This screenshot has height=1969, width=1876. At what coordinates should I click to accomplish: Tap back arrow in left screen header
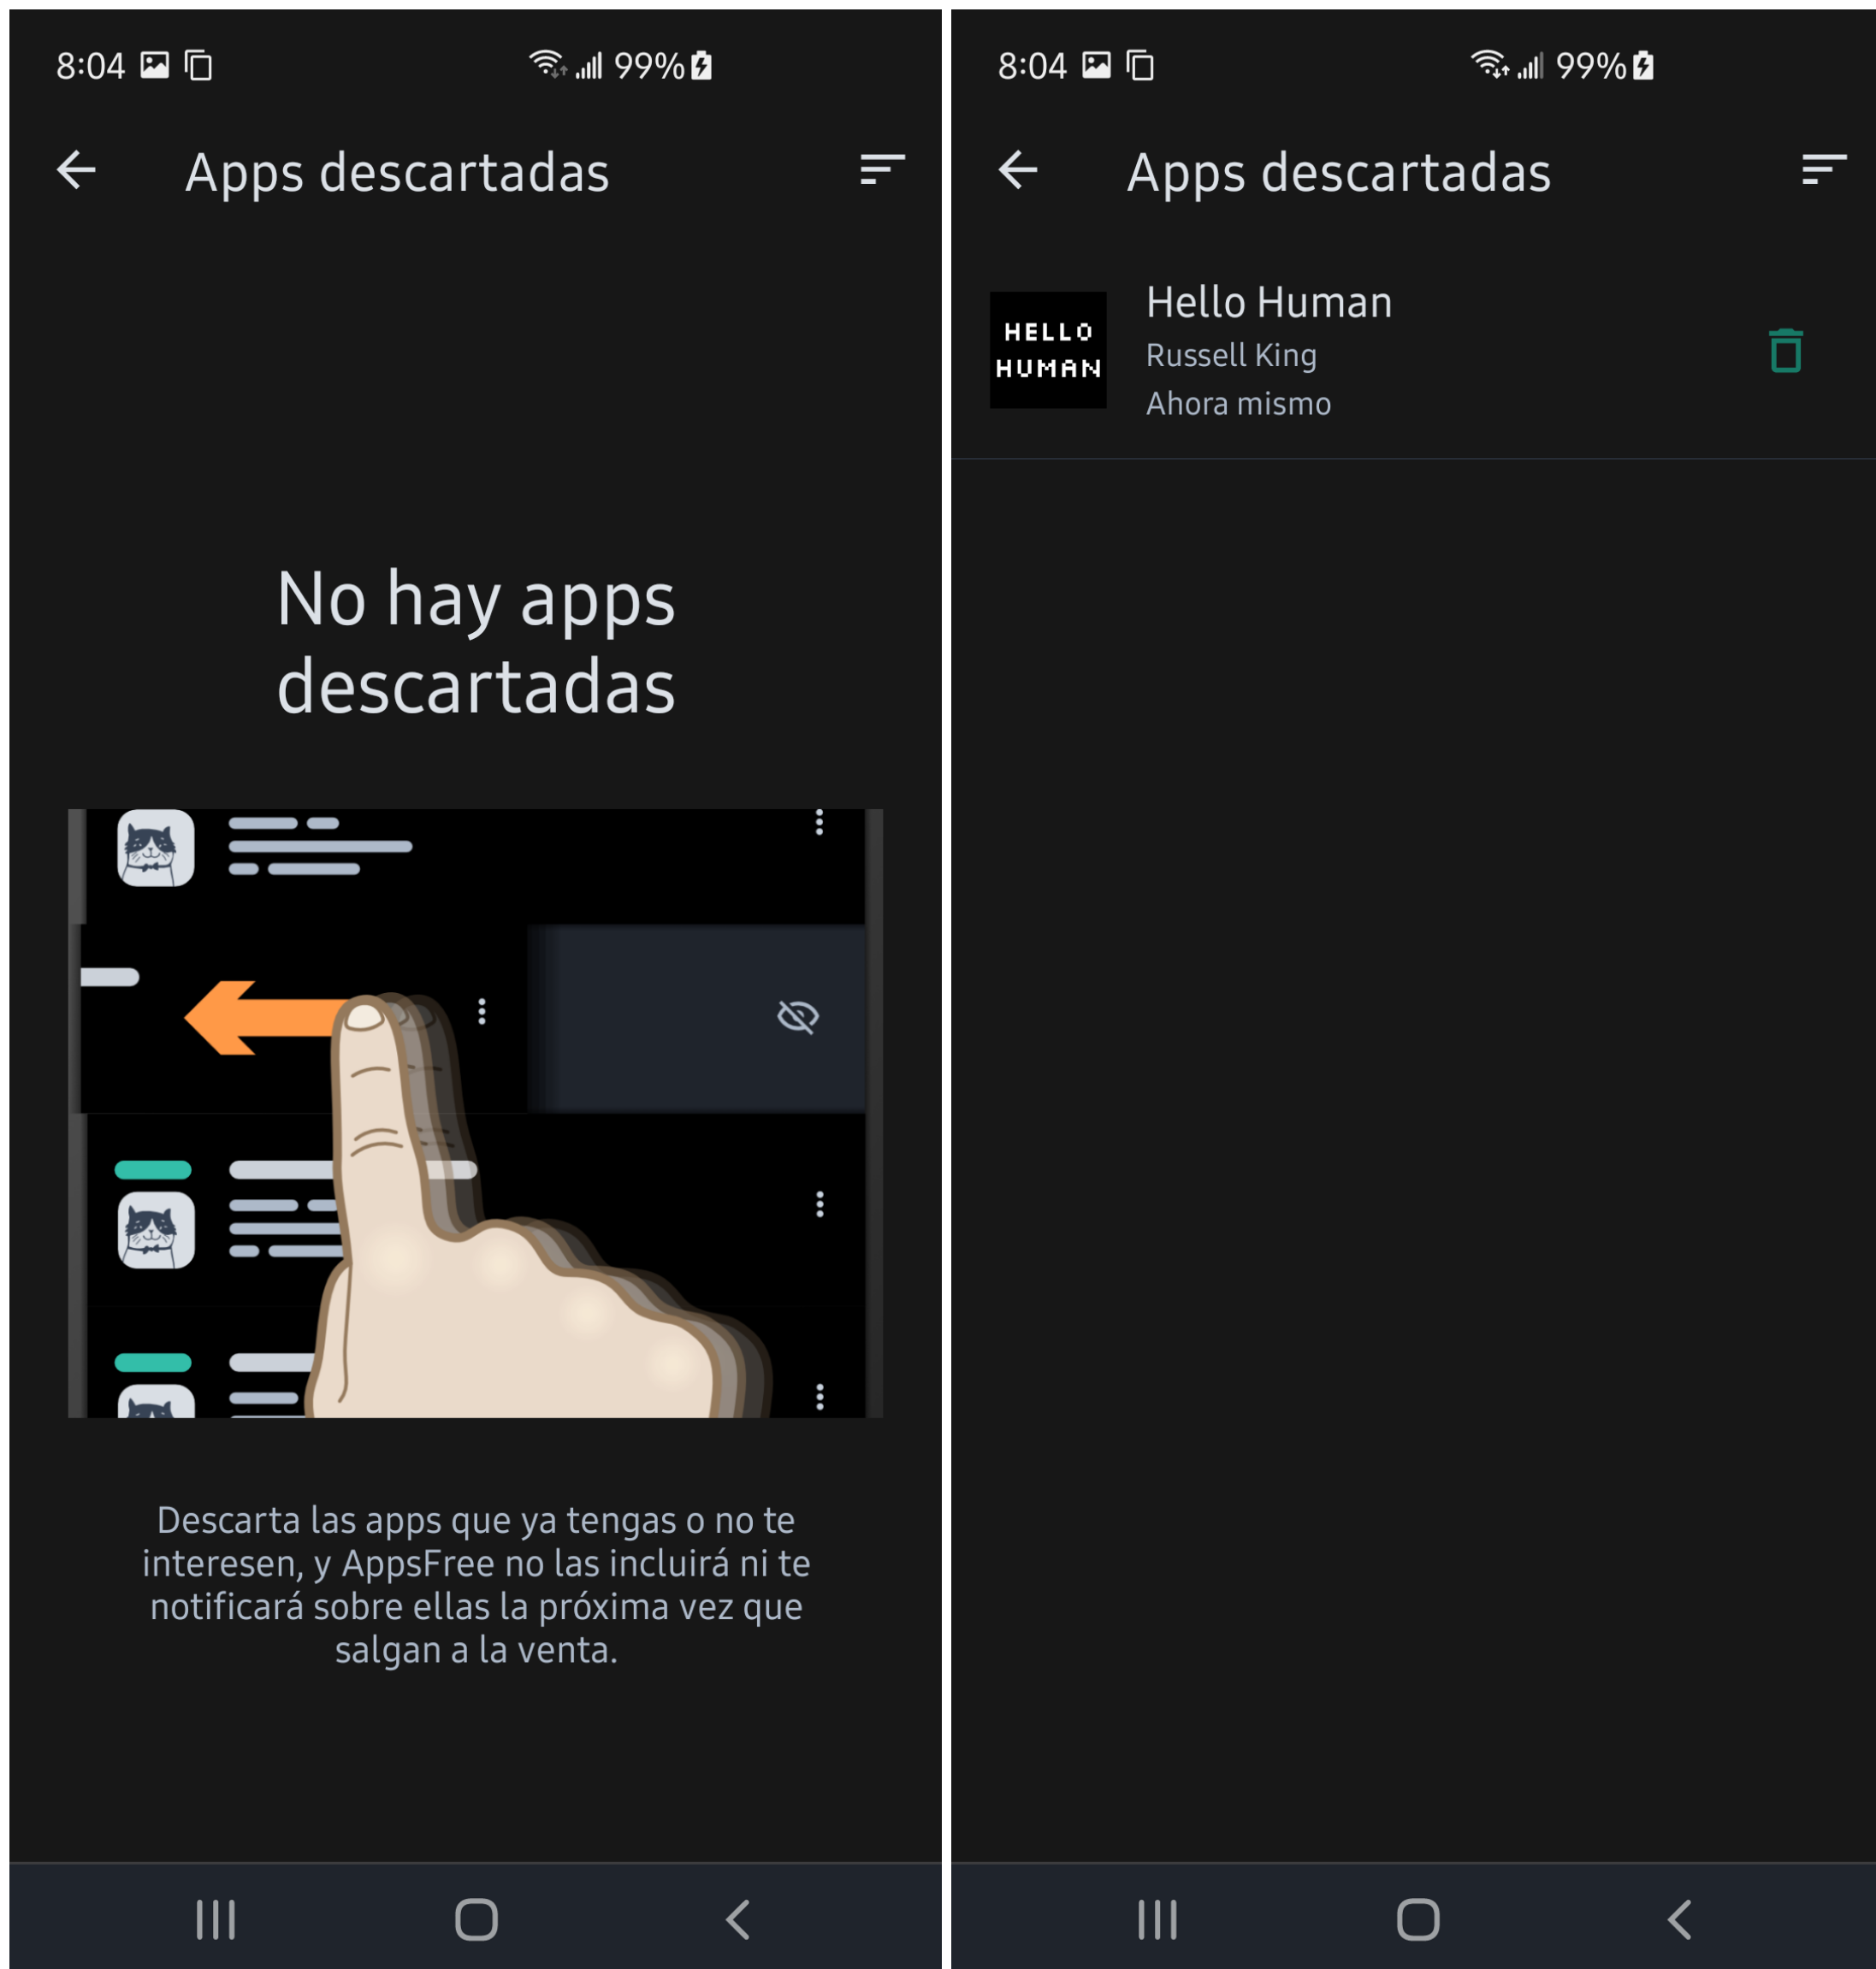coord(76,170)
